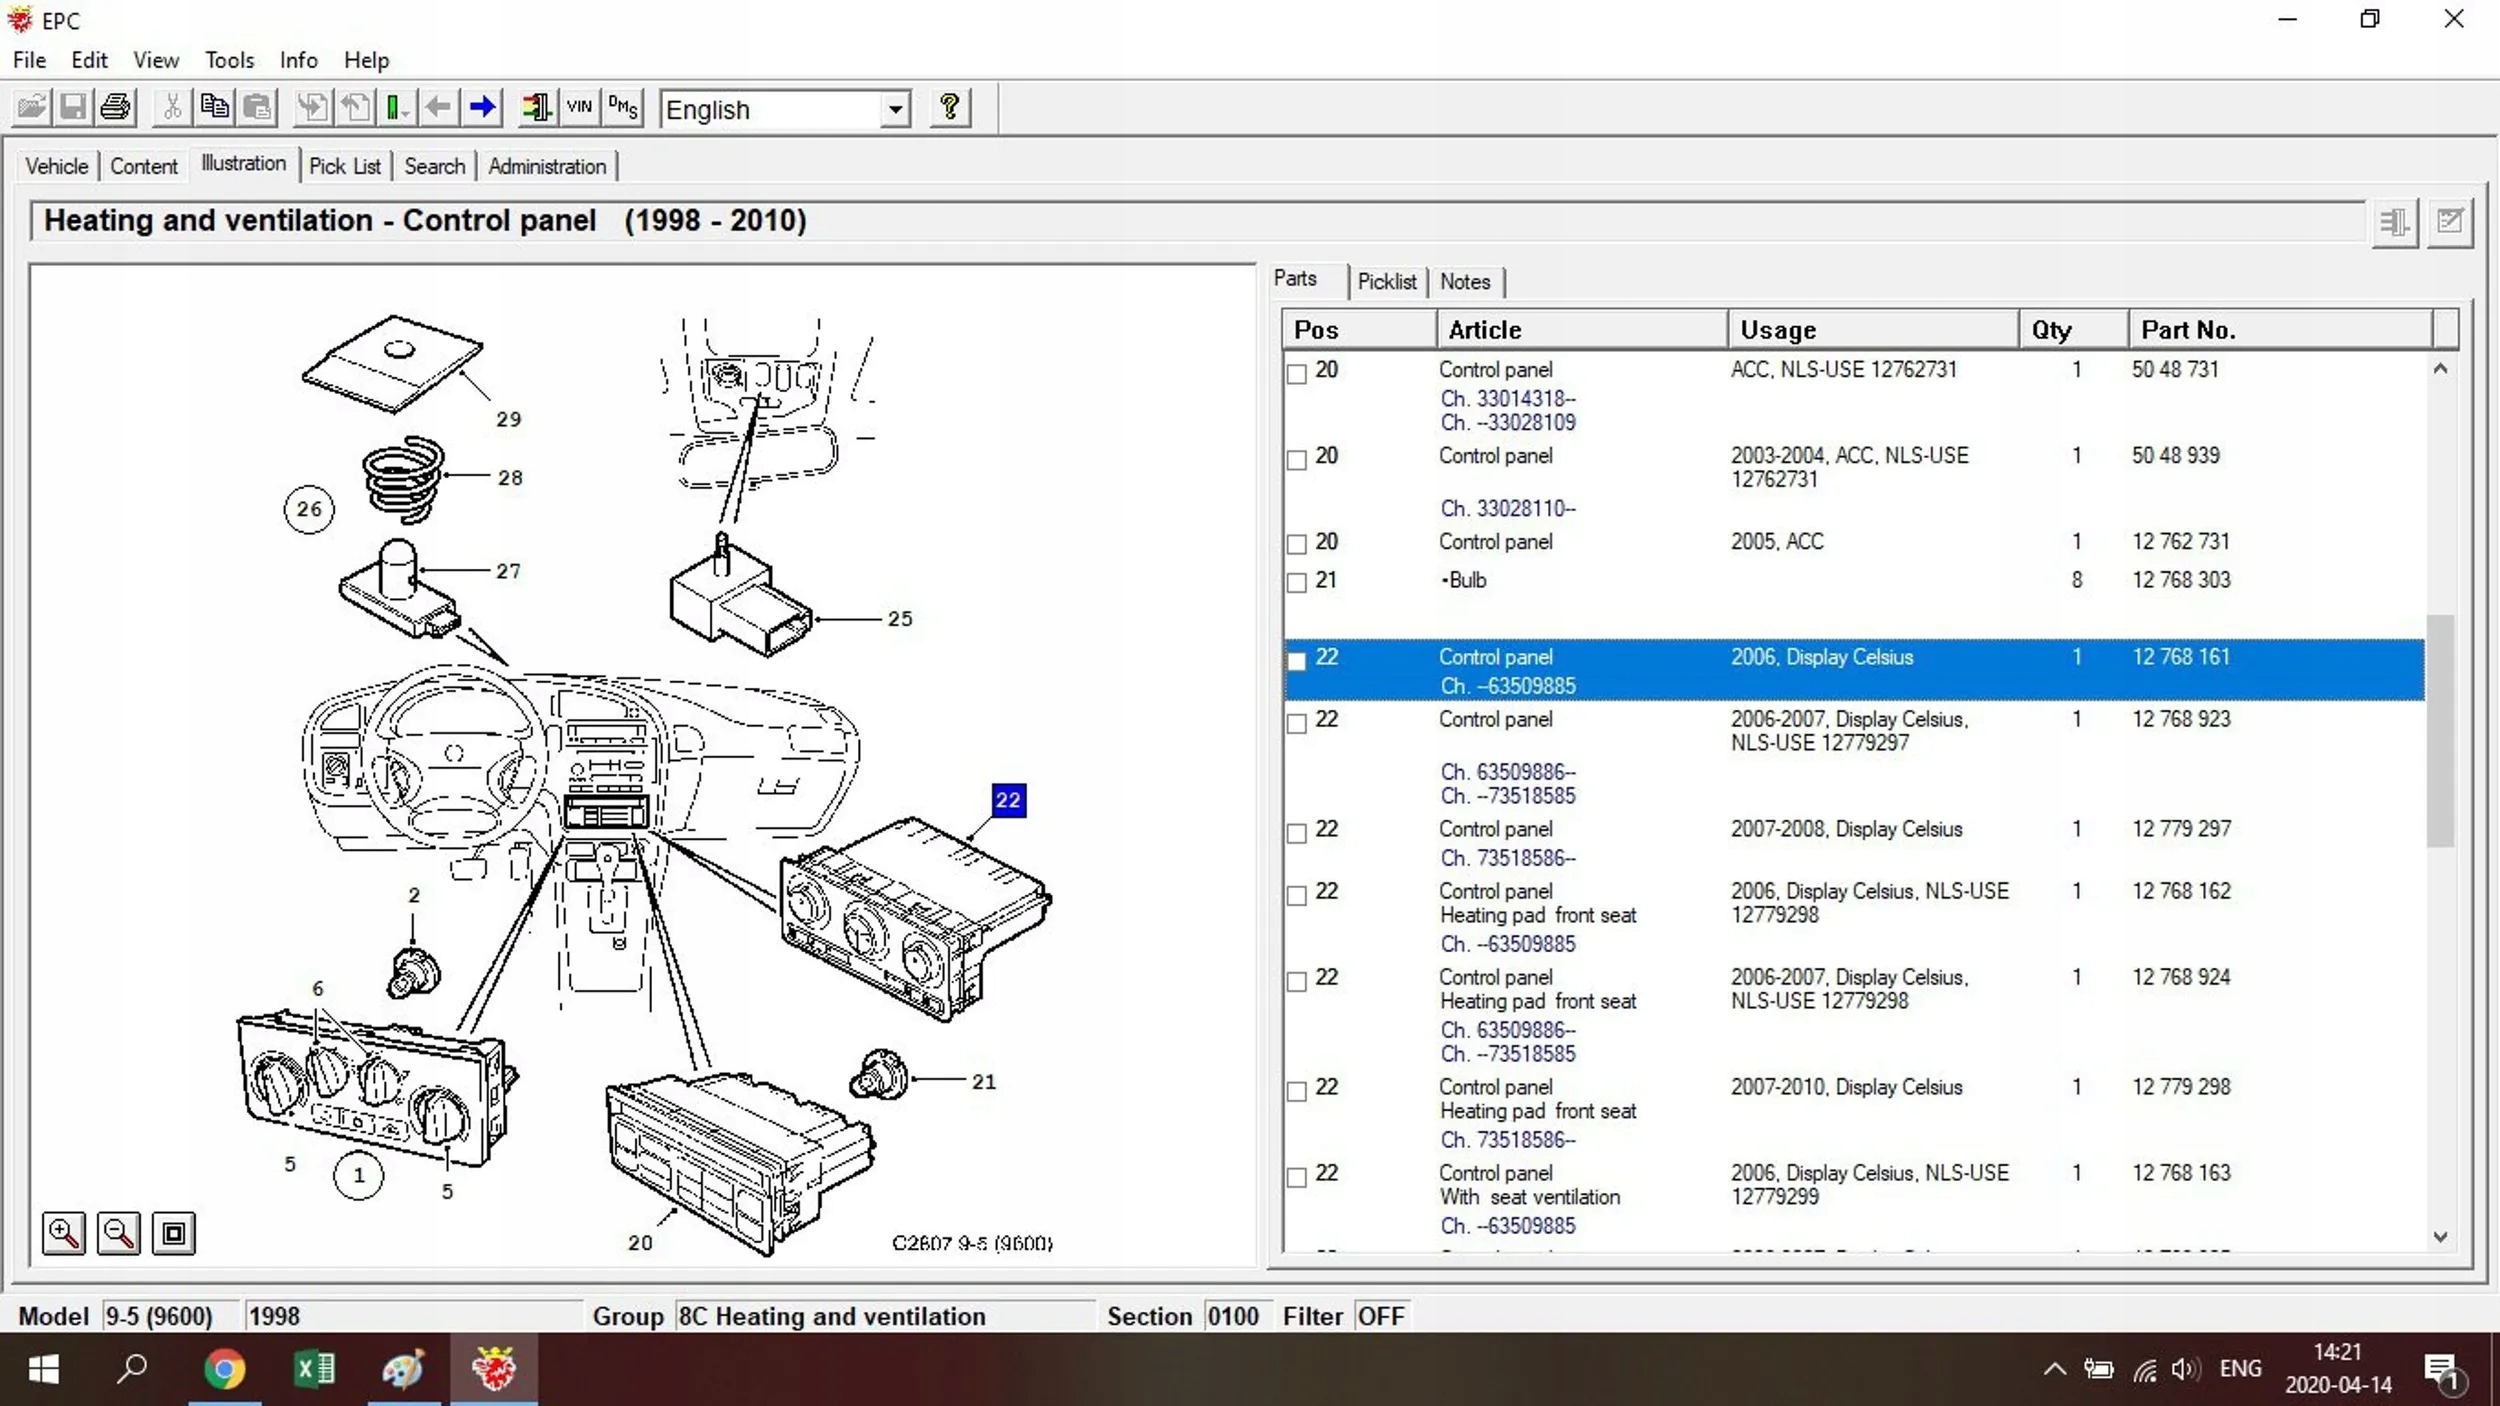Click the Print toolbar icon

(x=116, y=107)
